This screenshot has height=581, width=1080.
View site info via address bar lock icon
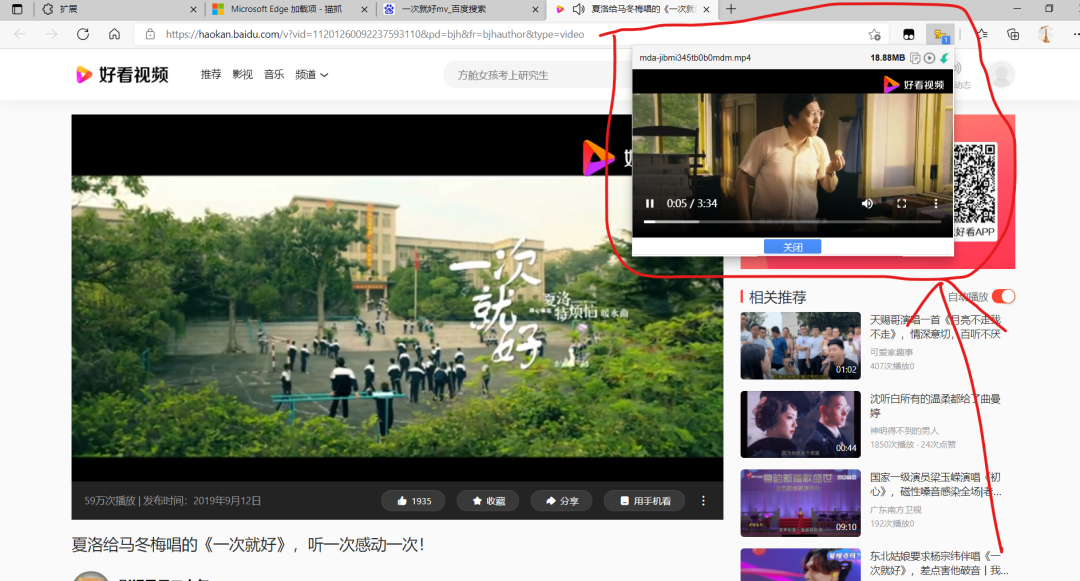(150, 34)
